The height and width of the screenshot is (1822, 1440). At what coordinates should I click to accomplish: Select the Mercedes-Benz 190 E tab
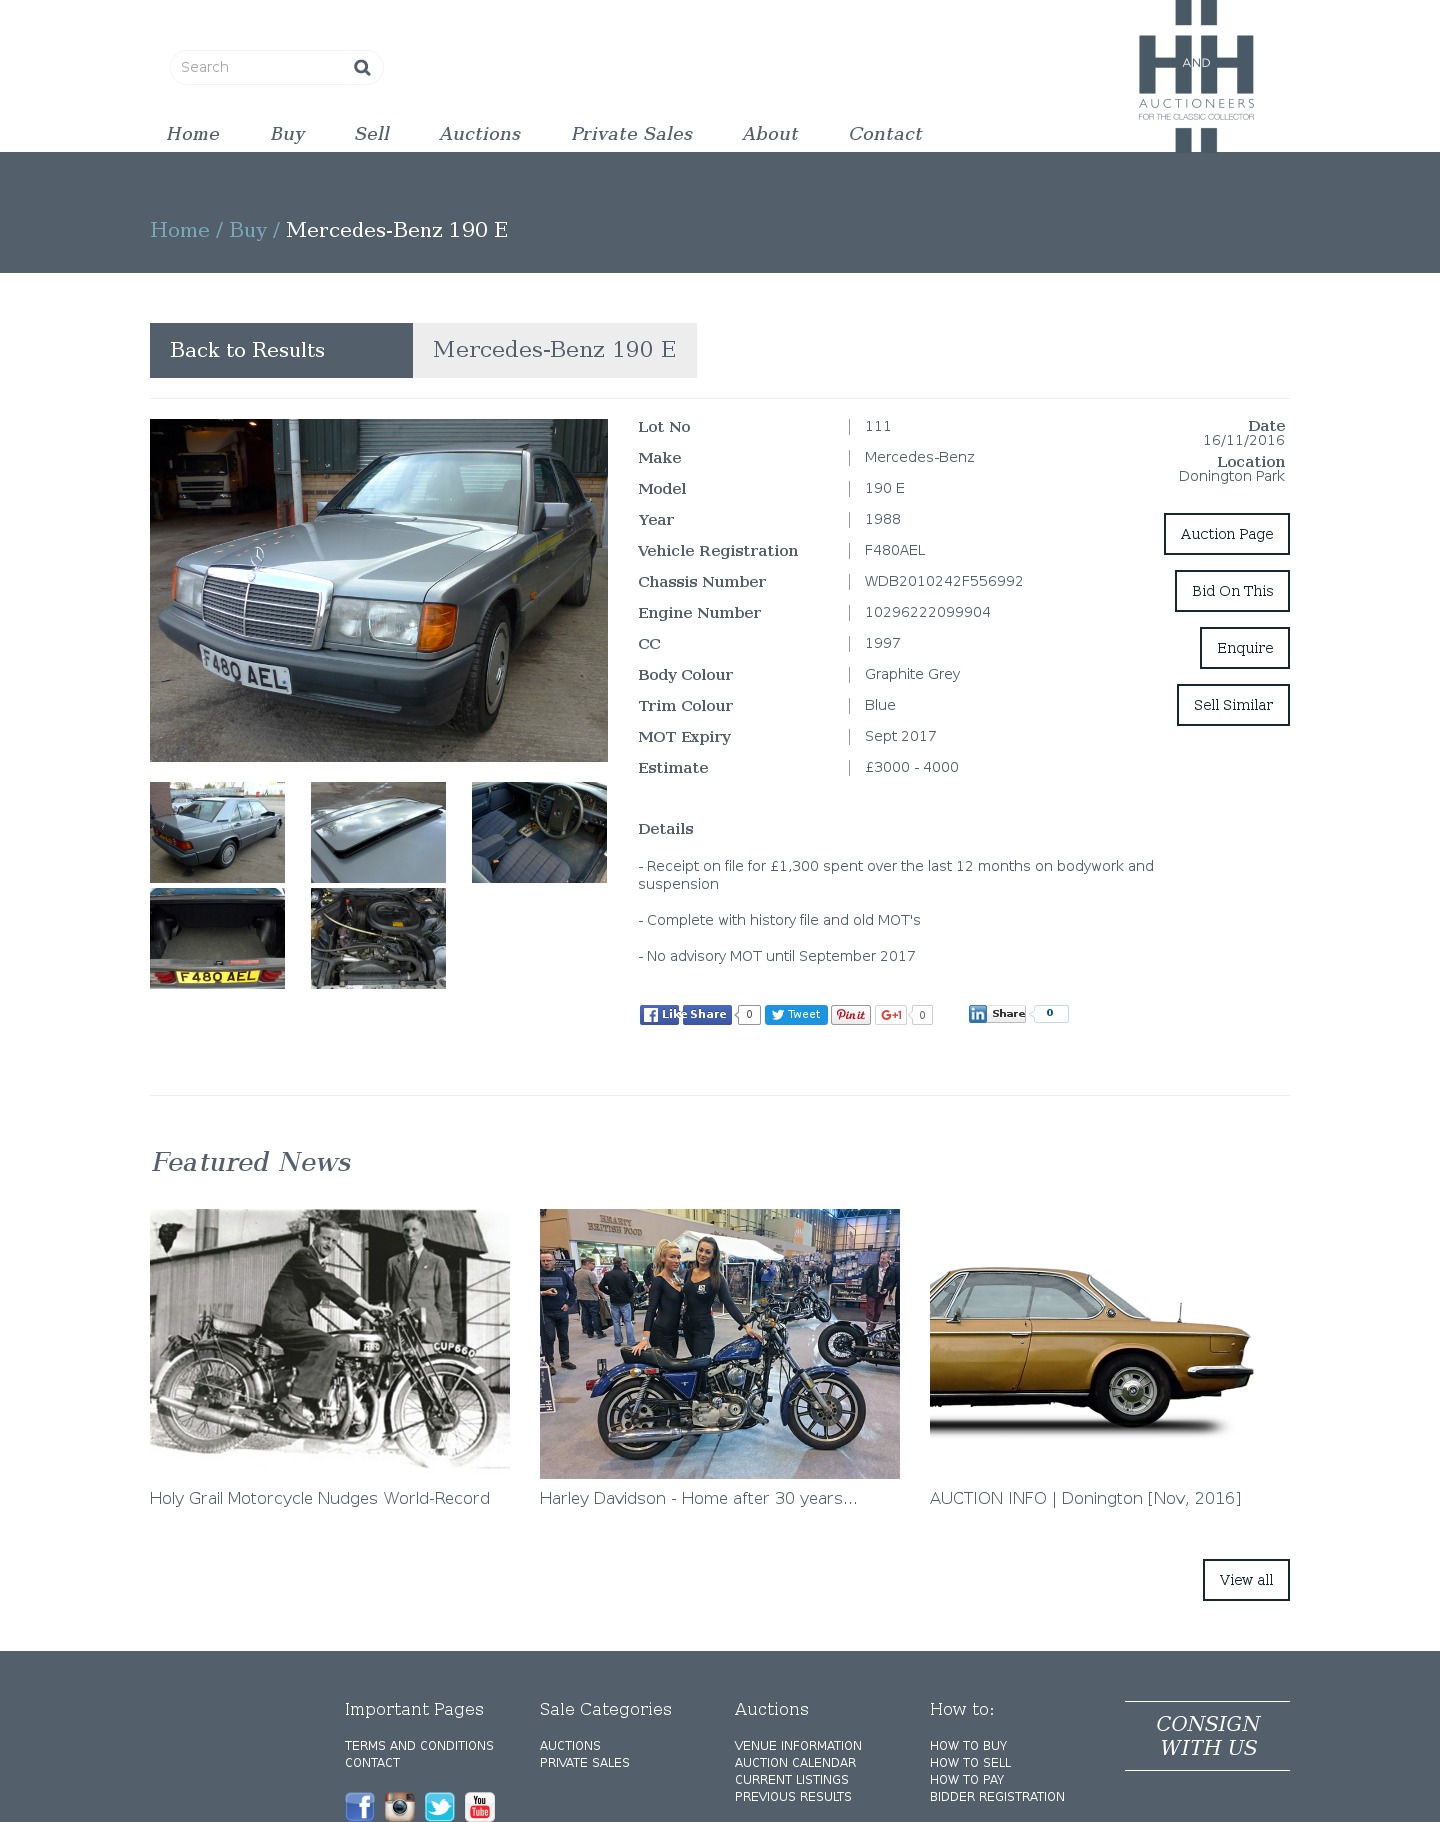[x=555, y=350]
